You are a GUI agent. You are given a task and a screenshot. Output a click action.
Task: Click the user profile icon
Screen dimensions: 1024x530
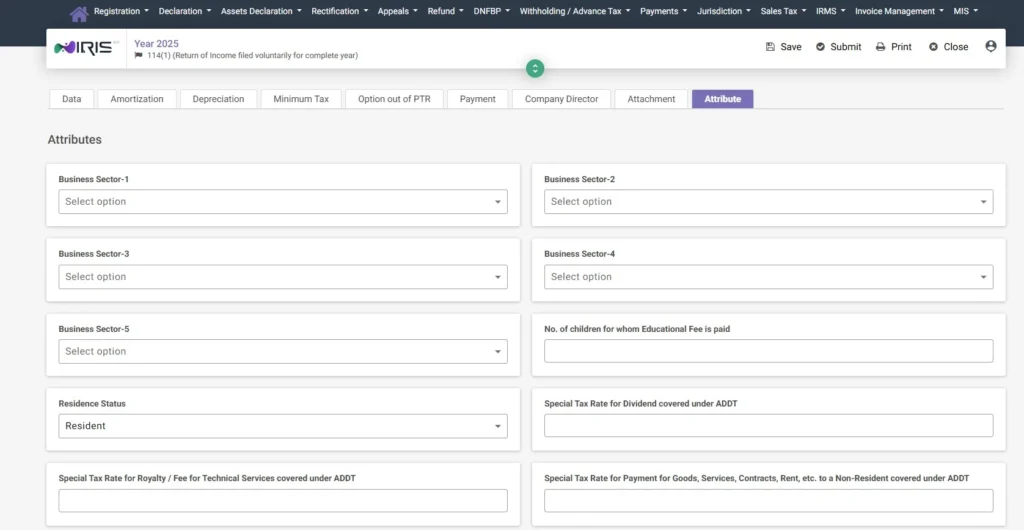(x=991, y=46)
